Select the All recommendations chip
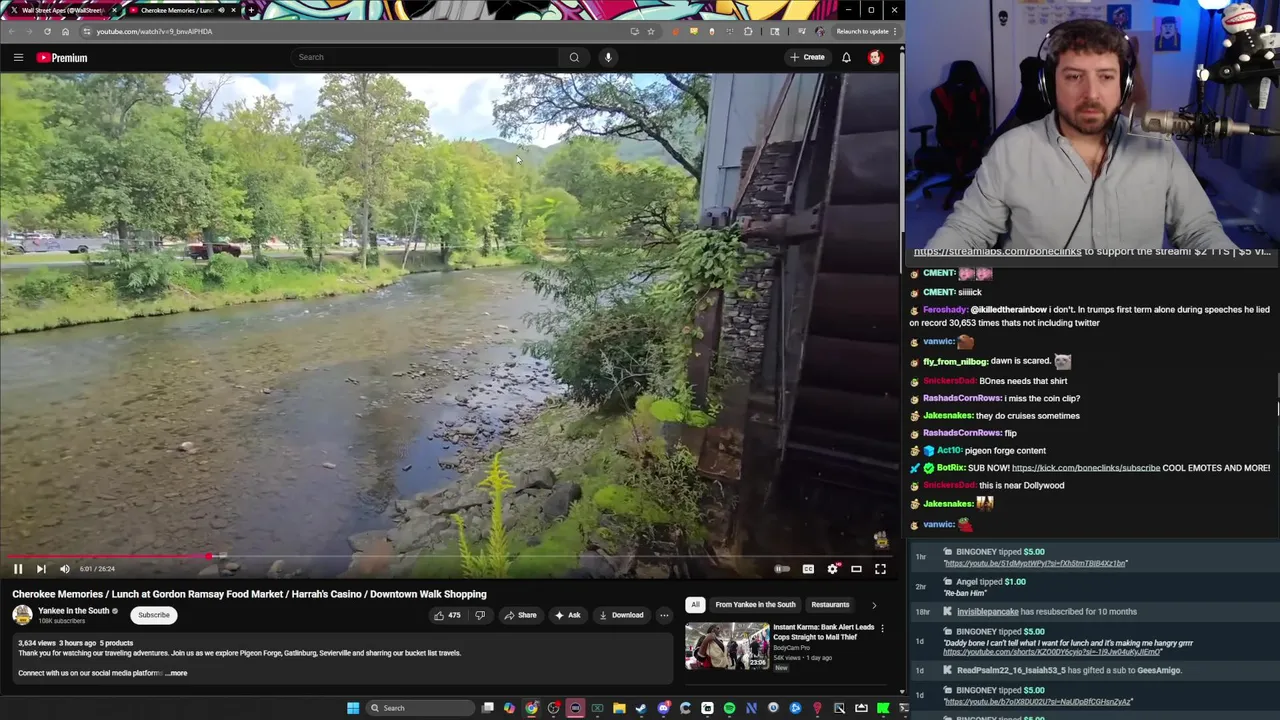This screenshot has width=1280, height=720. (695, 604)
